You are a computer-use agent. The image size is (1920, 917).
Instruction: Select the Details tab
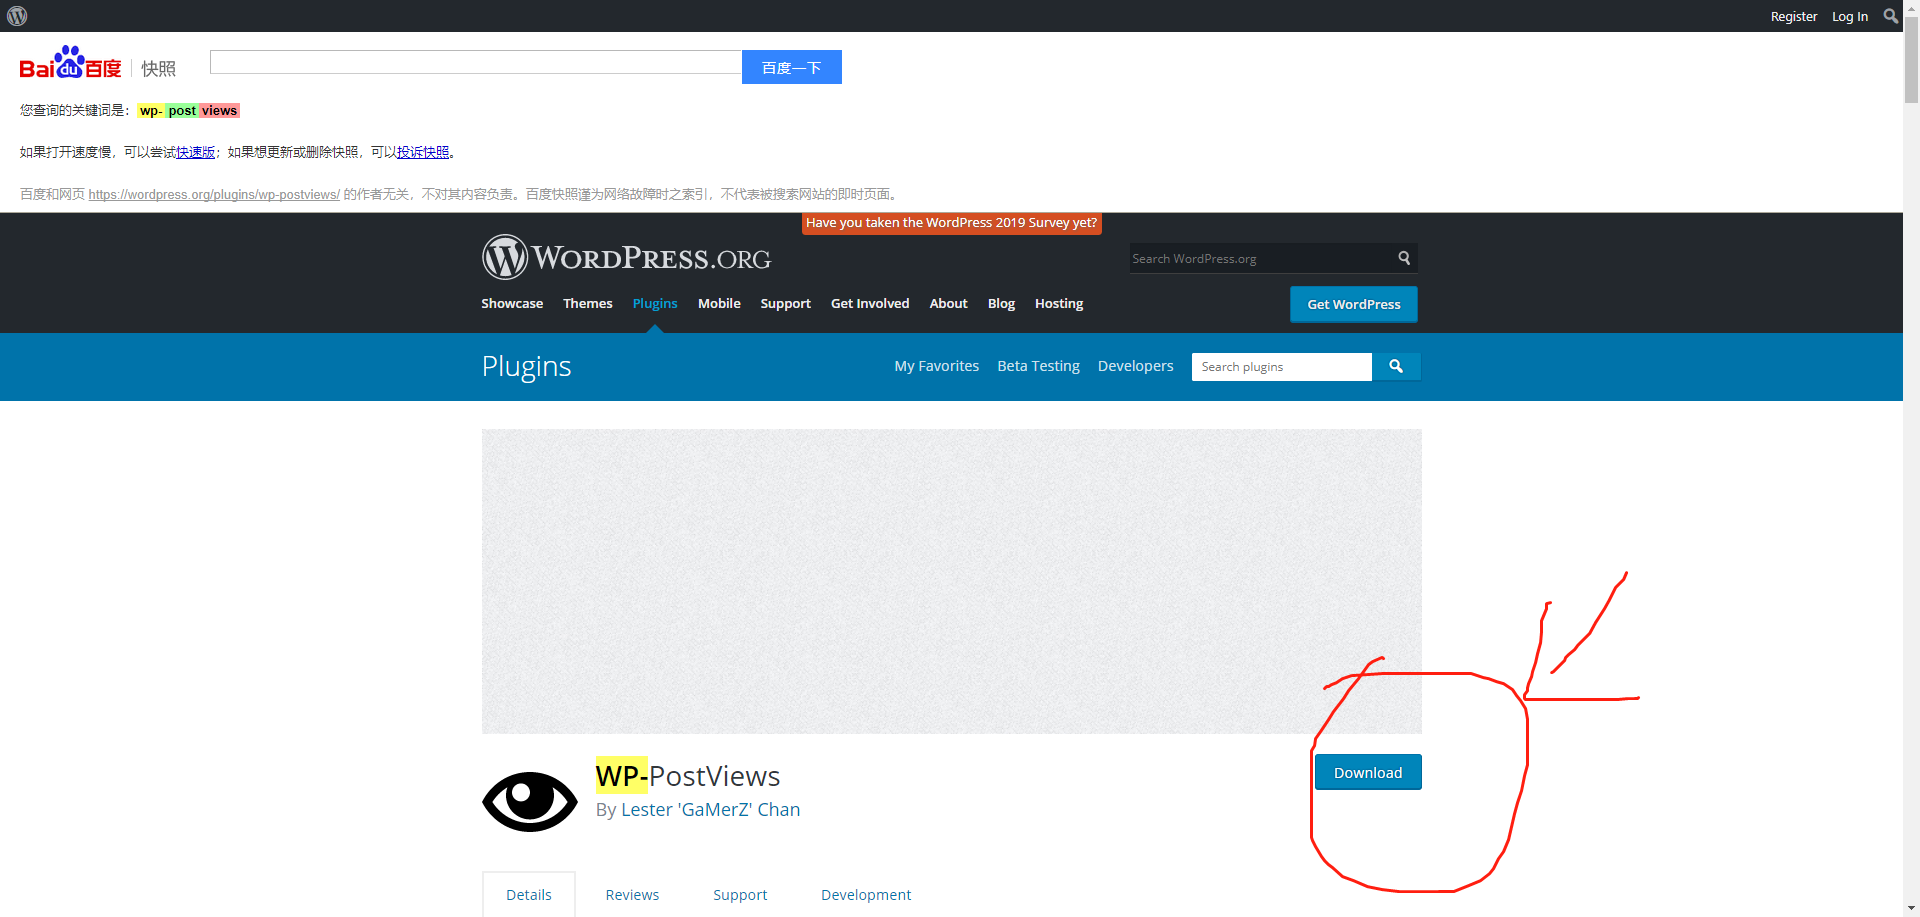pyautogui.click(x=529, y=894)
